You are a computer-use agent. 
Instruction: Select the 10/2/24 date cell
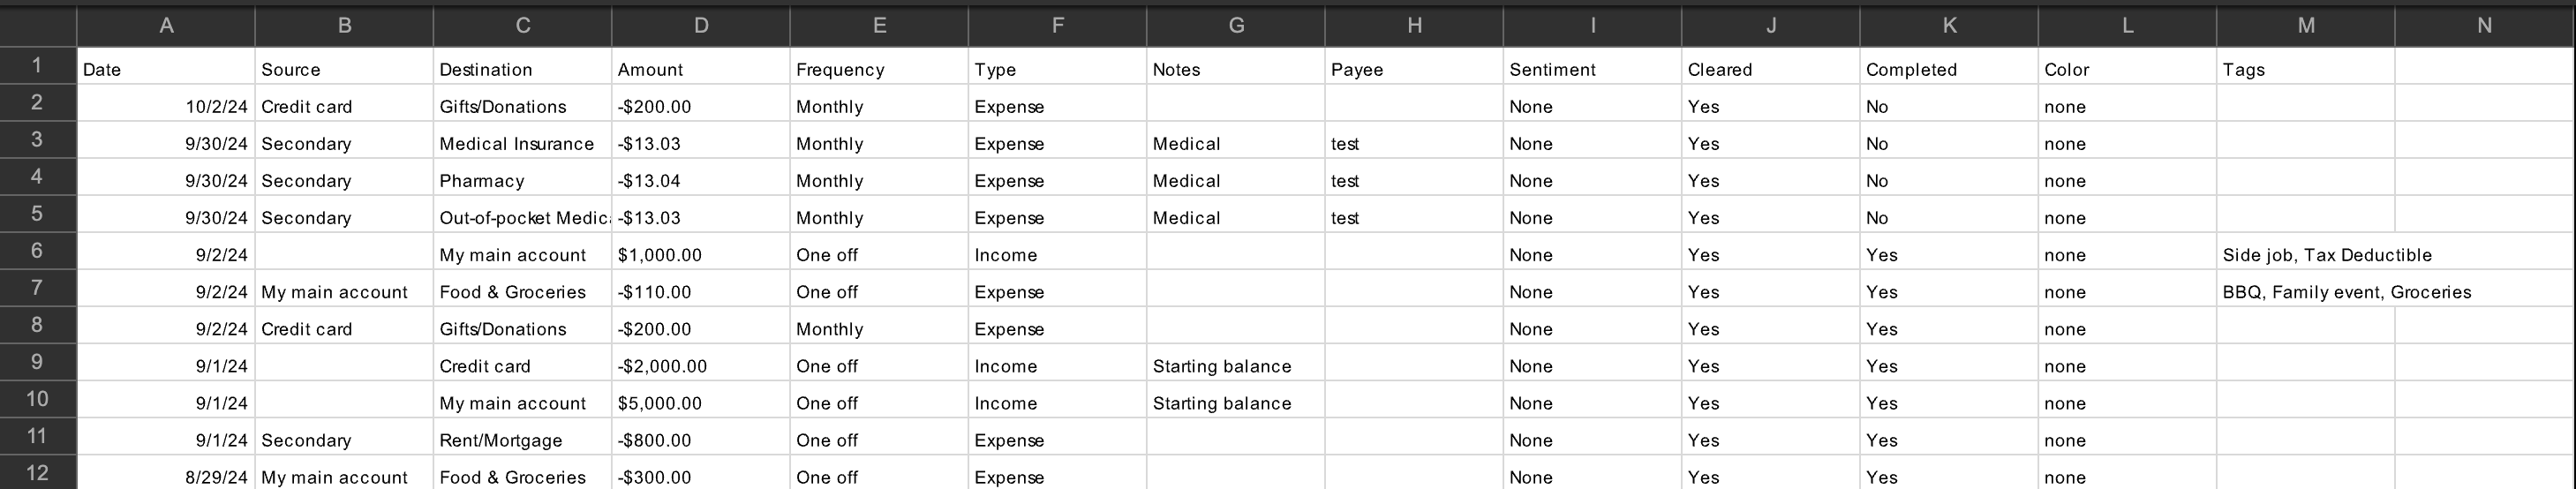[166, 107]
